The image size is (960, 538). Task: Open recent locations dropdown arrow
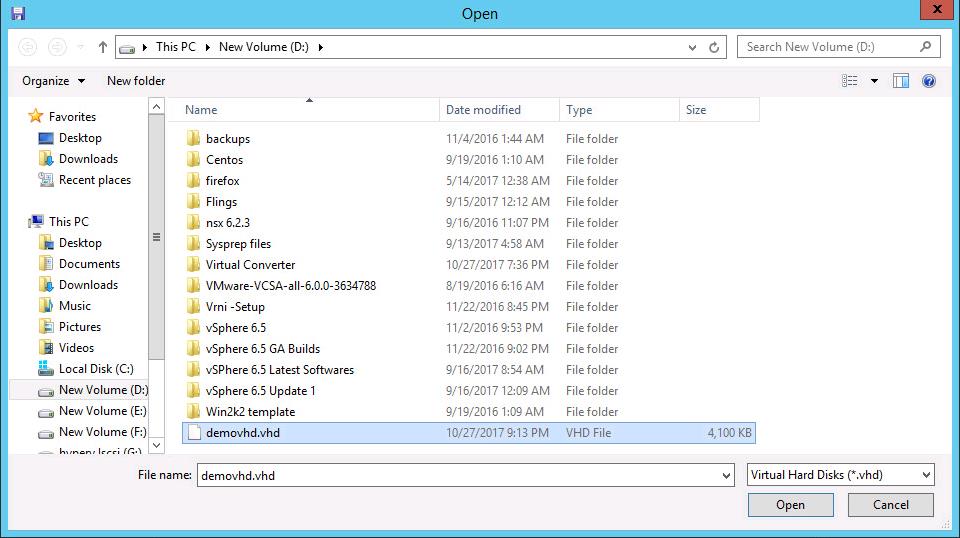pos(80,47)
